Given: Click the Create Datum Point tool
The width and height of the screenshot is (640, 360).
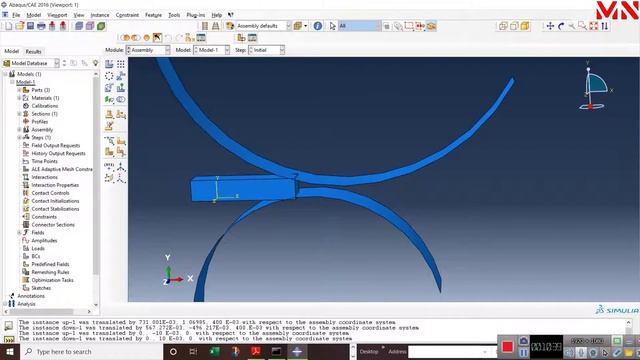Looking at the screenshot, I should tap(109, 166).
